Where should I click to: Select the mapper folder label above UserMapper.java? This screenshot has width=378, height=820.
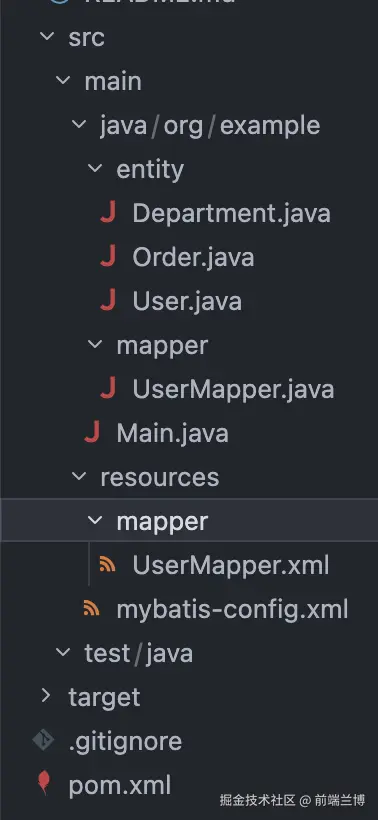point(162,346)
